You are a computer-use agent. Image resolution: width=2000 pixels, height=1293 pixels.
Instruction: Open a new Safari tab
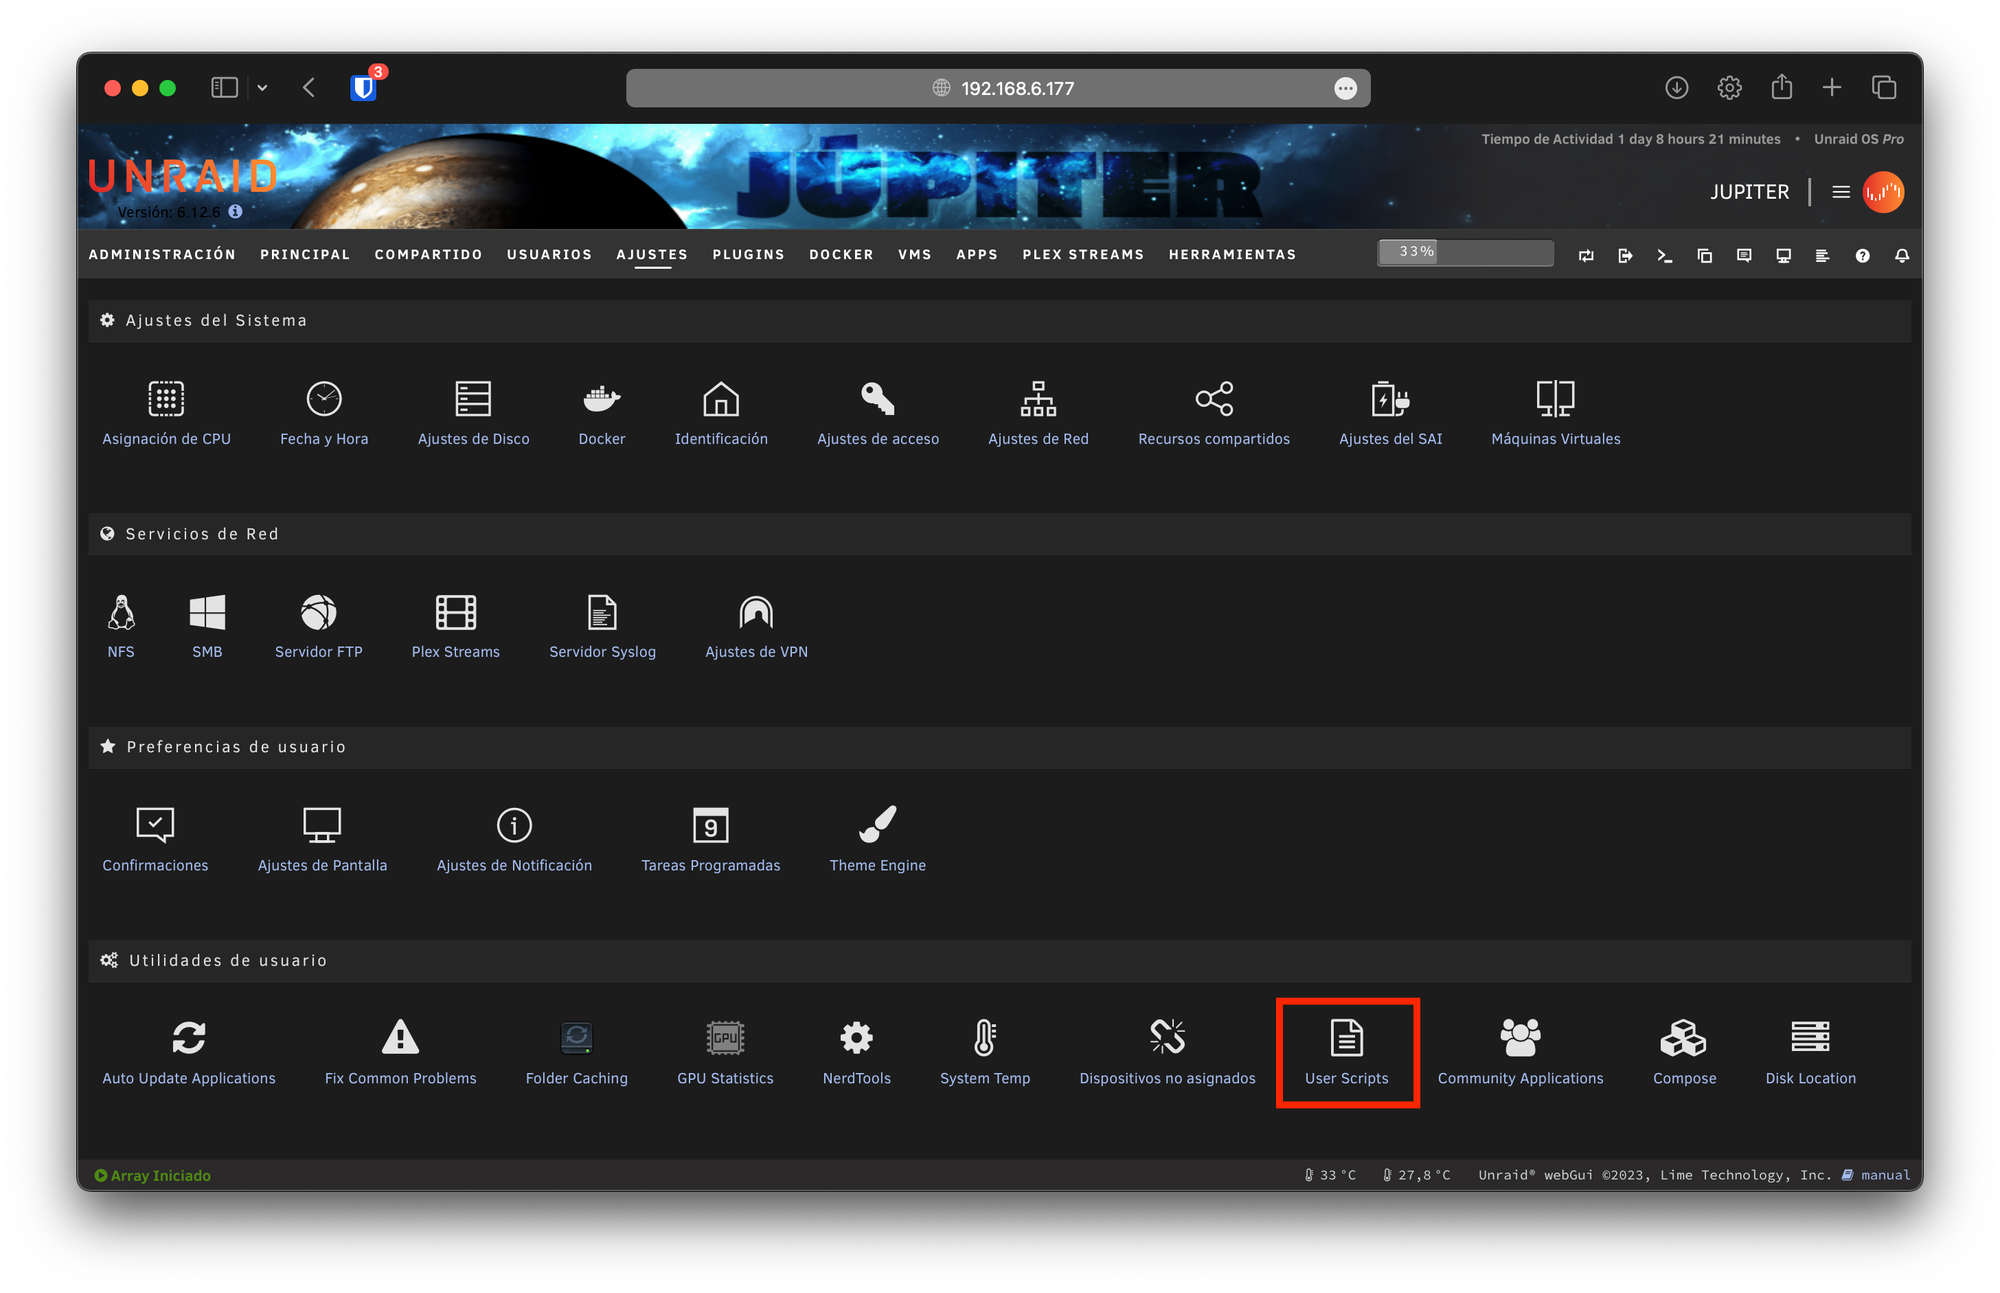[x=1831, y=88]
